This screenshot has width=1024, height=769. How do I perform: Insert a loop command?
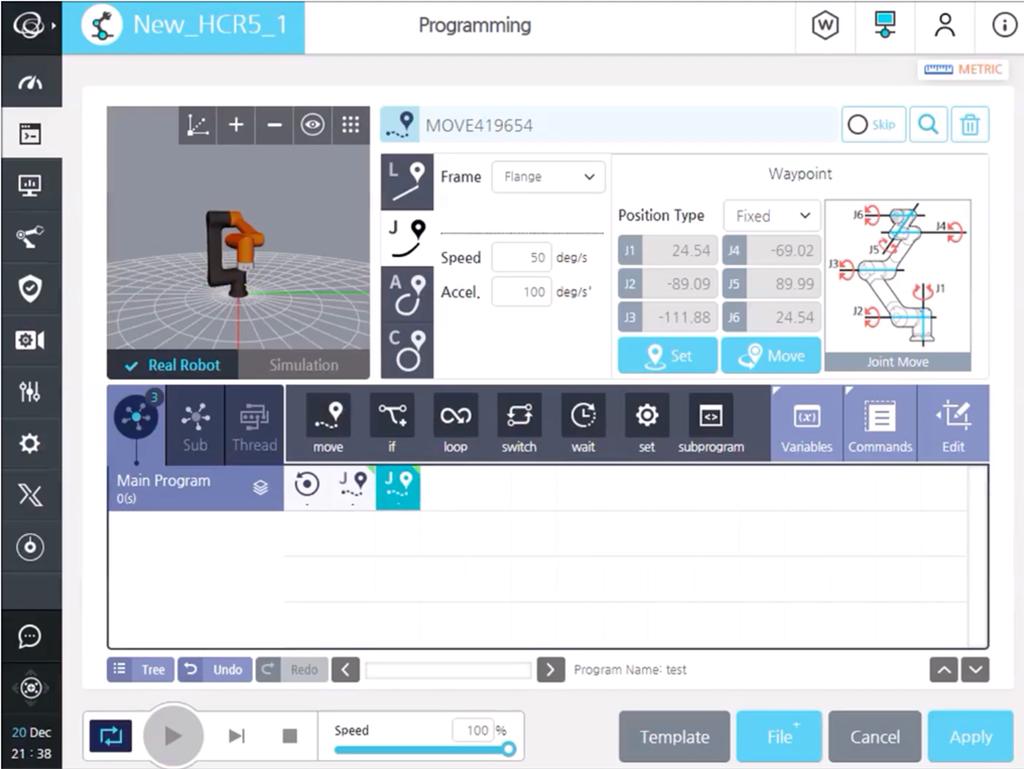(455, 423)
